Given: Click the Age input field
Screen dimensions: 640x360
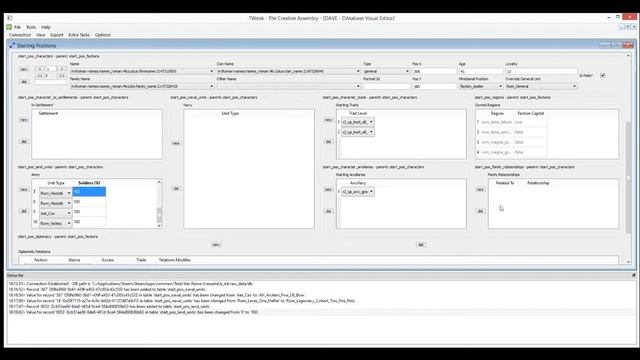Looking at the screenshot, I should coord(480,71).
